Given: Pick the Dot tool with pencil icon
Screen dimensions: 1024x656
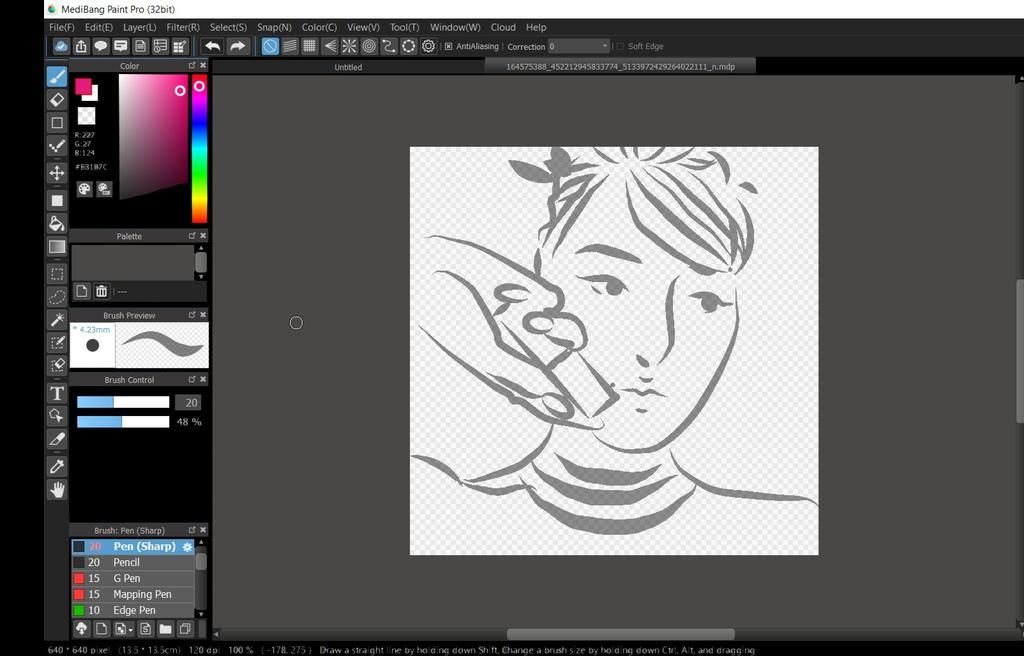Looking at the screenshot, I should tap(57, 146).
